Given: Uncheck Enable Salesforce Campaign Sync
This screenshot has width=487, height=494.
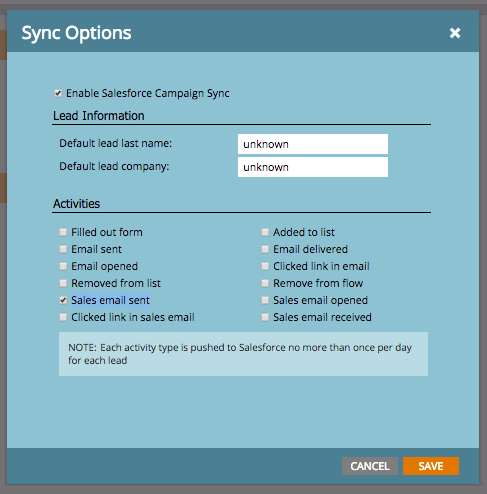Looking at the screenshot, I should pyautogui.click(x=58, y=93).
